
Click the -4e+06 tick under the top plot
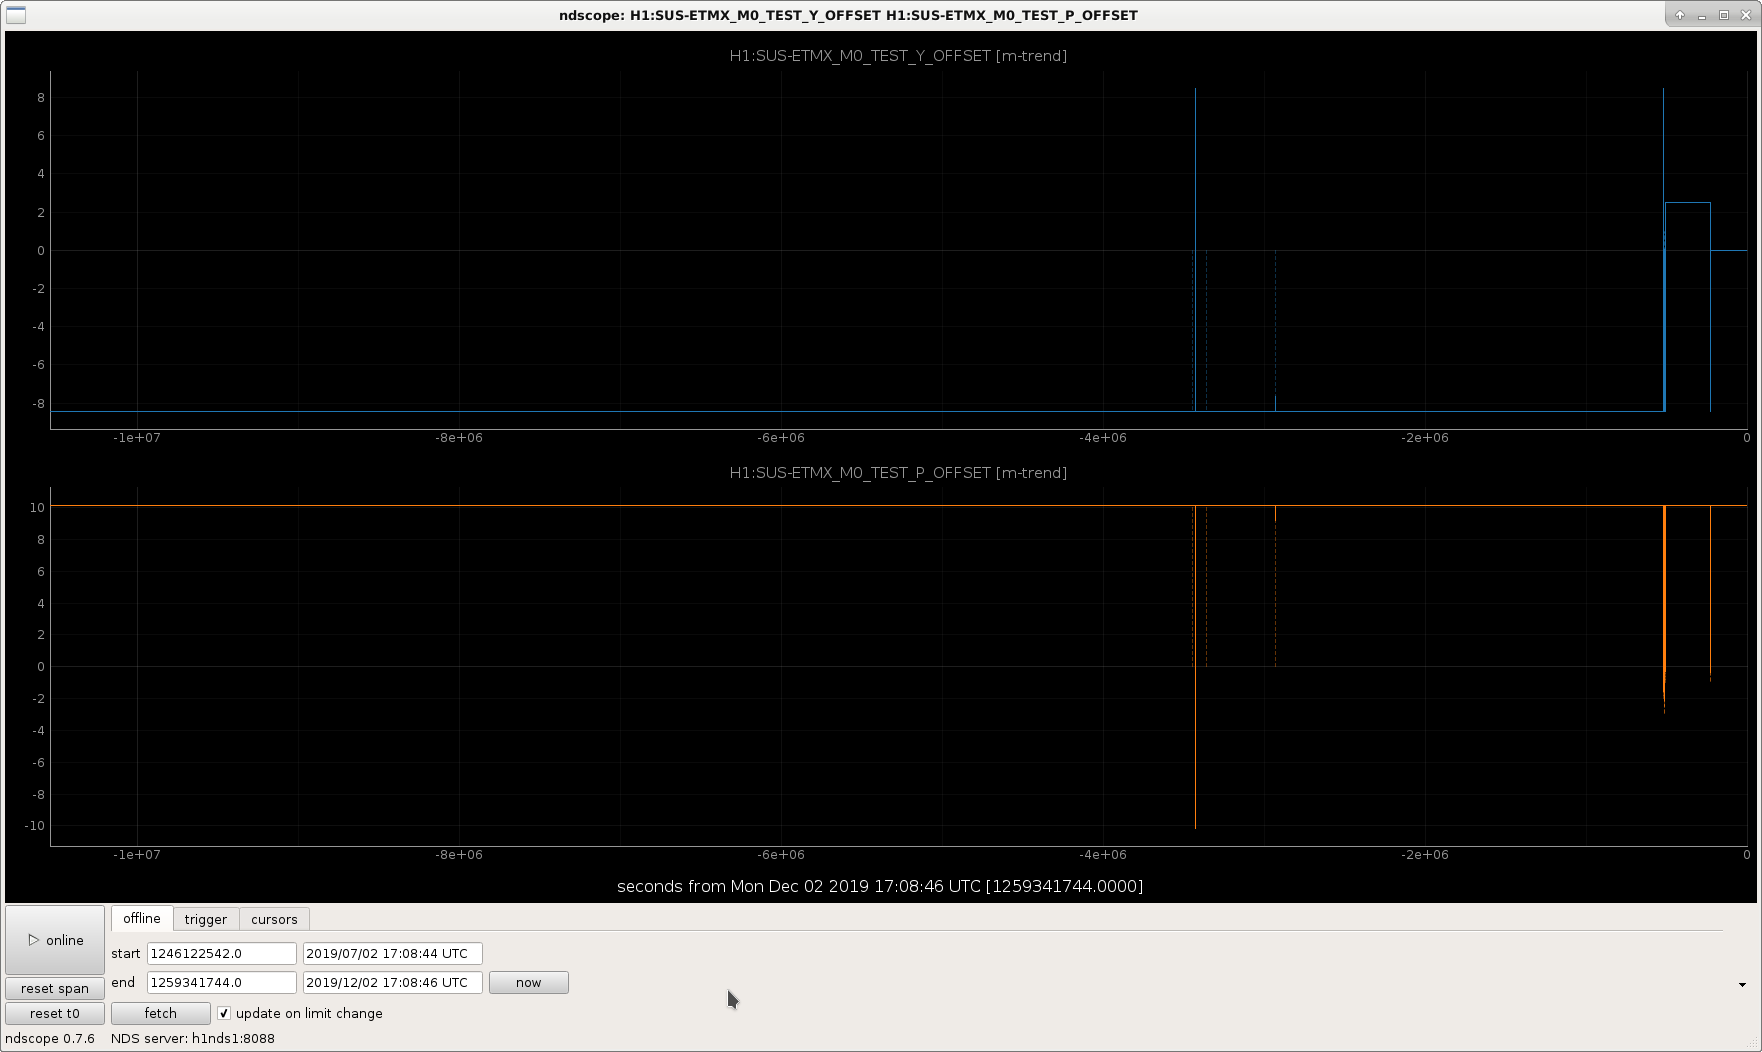tap(1102, 438)
